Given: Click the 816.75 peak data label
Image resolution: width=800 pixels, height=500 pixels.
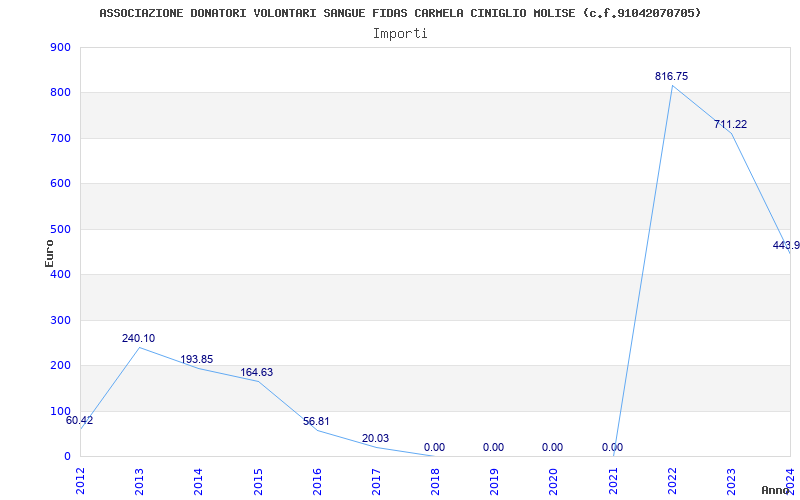Looking at the screenshot, I should (x=671, y=76).
